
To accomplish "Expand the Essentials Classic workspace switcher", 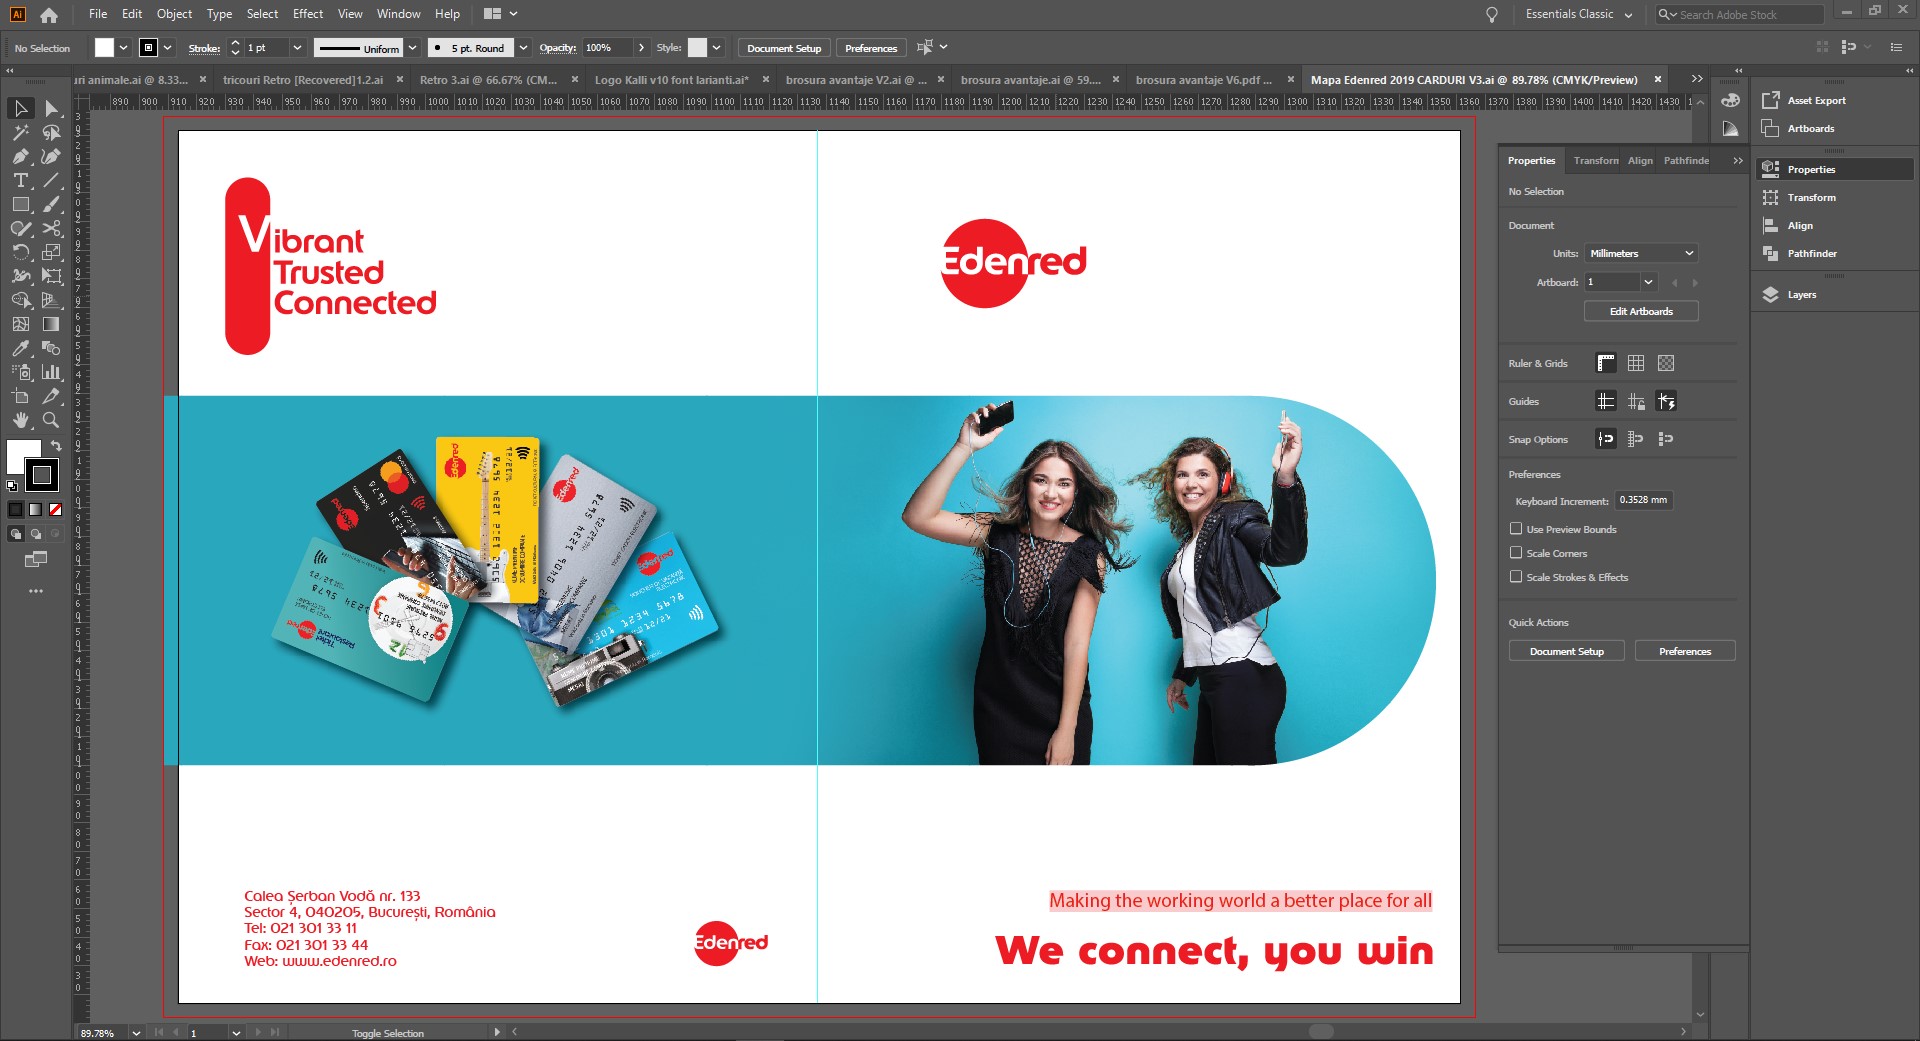I will [x=1579, y=14].
